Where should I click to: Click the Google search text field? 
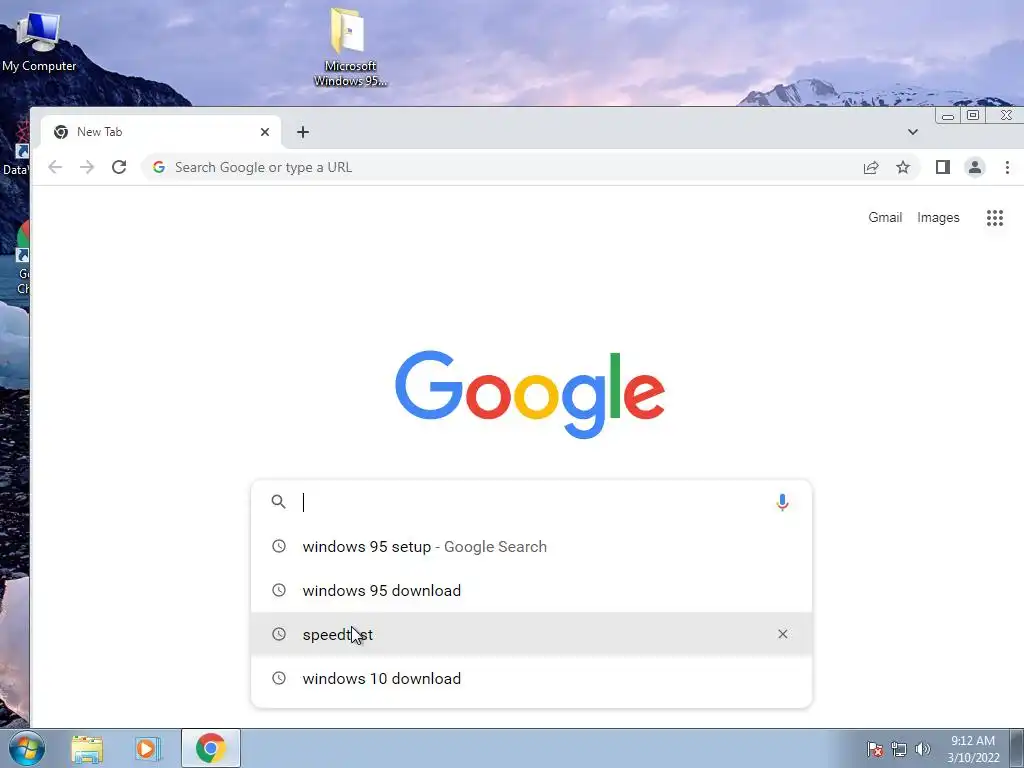(532, 502)
